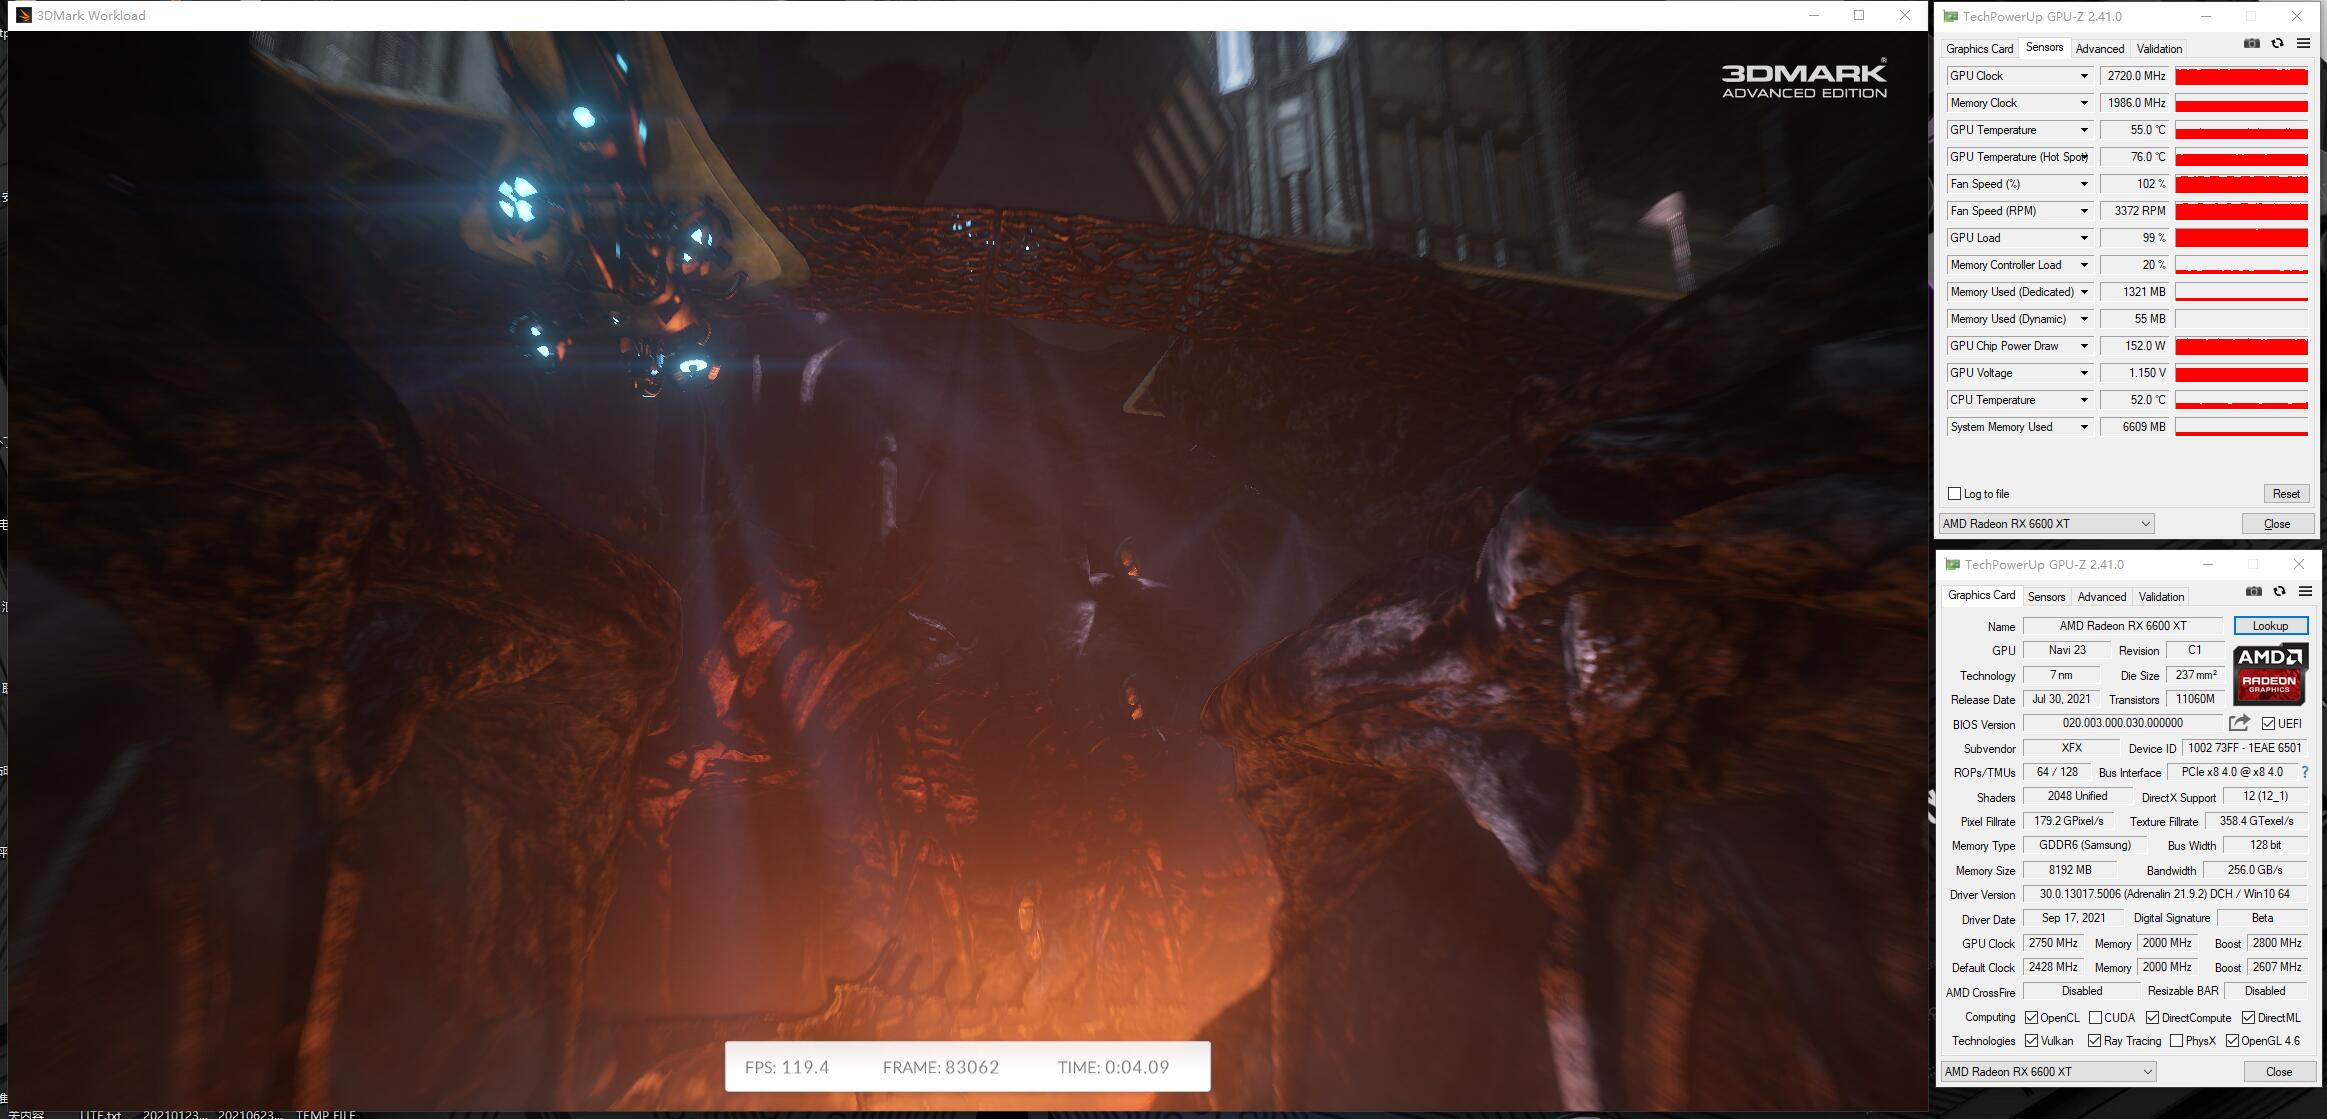Toggle the Ray Tracing checkbox
Image resolution: width=2327 pixels, height=1119 pixels.
pos(2094,1041)
